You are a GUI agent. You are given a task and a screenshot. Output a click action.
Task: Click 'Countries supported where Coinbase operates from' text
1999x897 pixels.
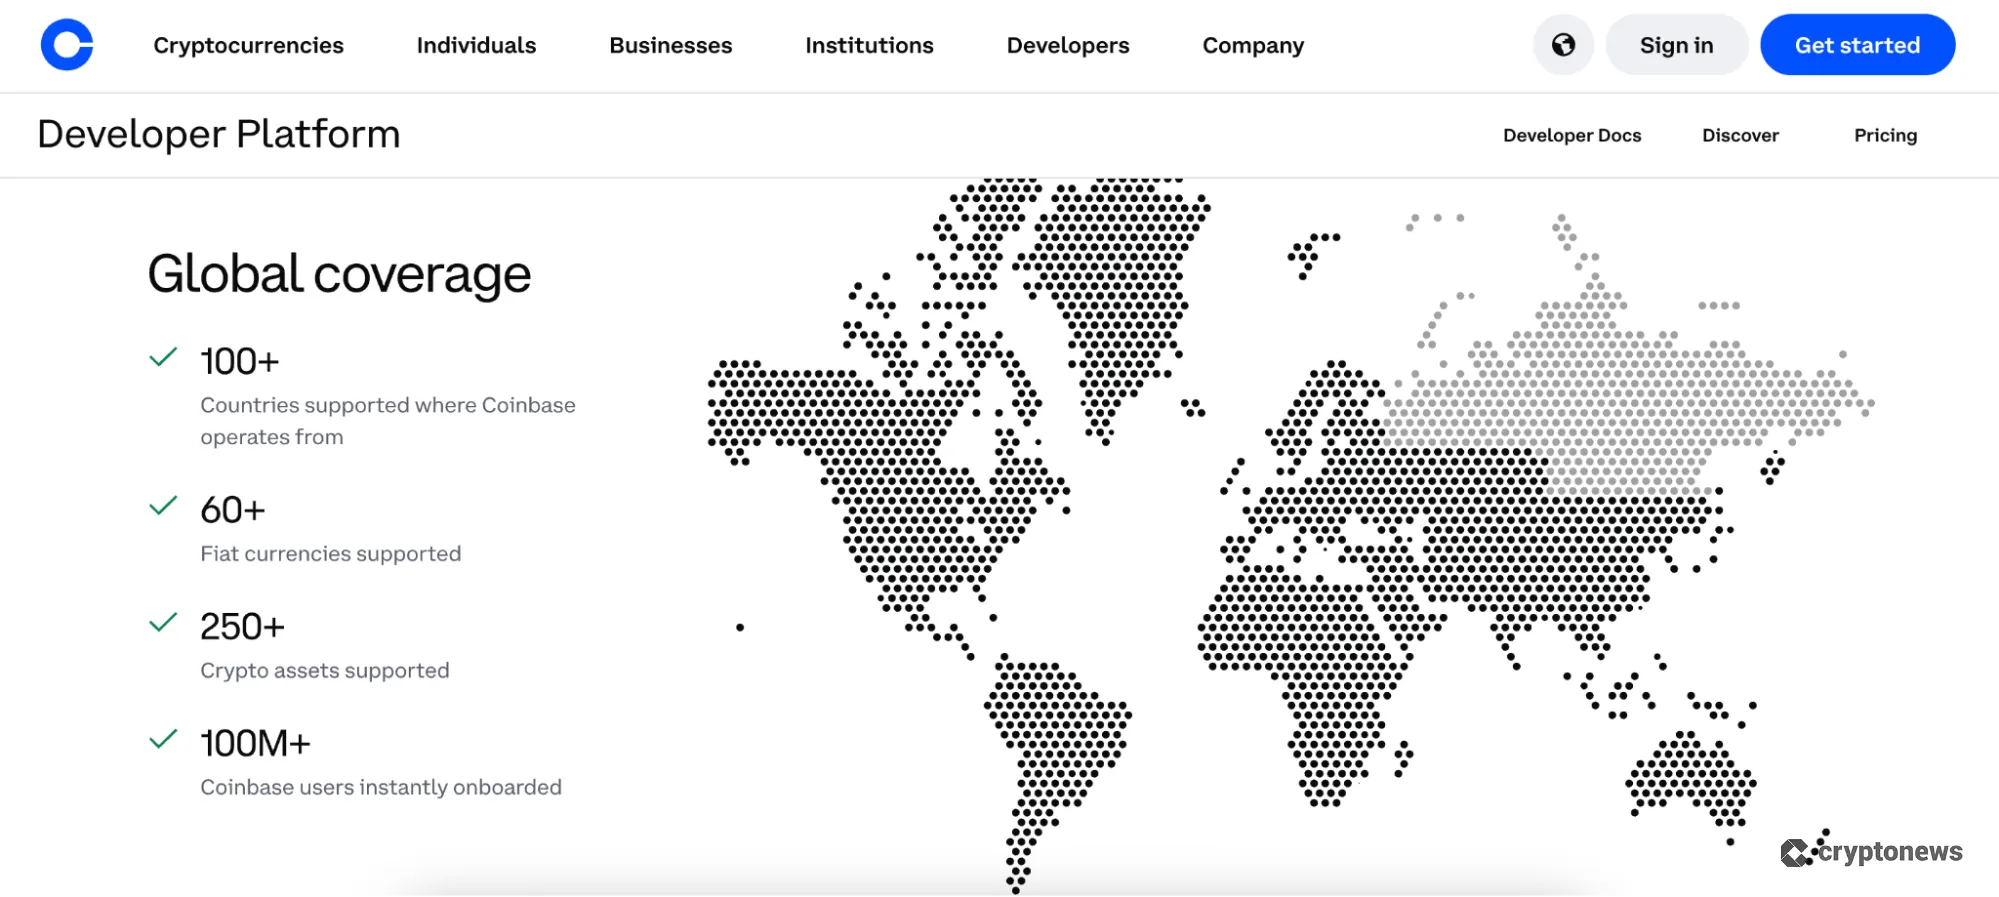[388, 421]
